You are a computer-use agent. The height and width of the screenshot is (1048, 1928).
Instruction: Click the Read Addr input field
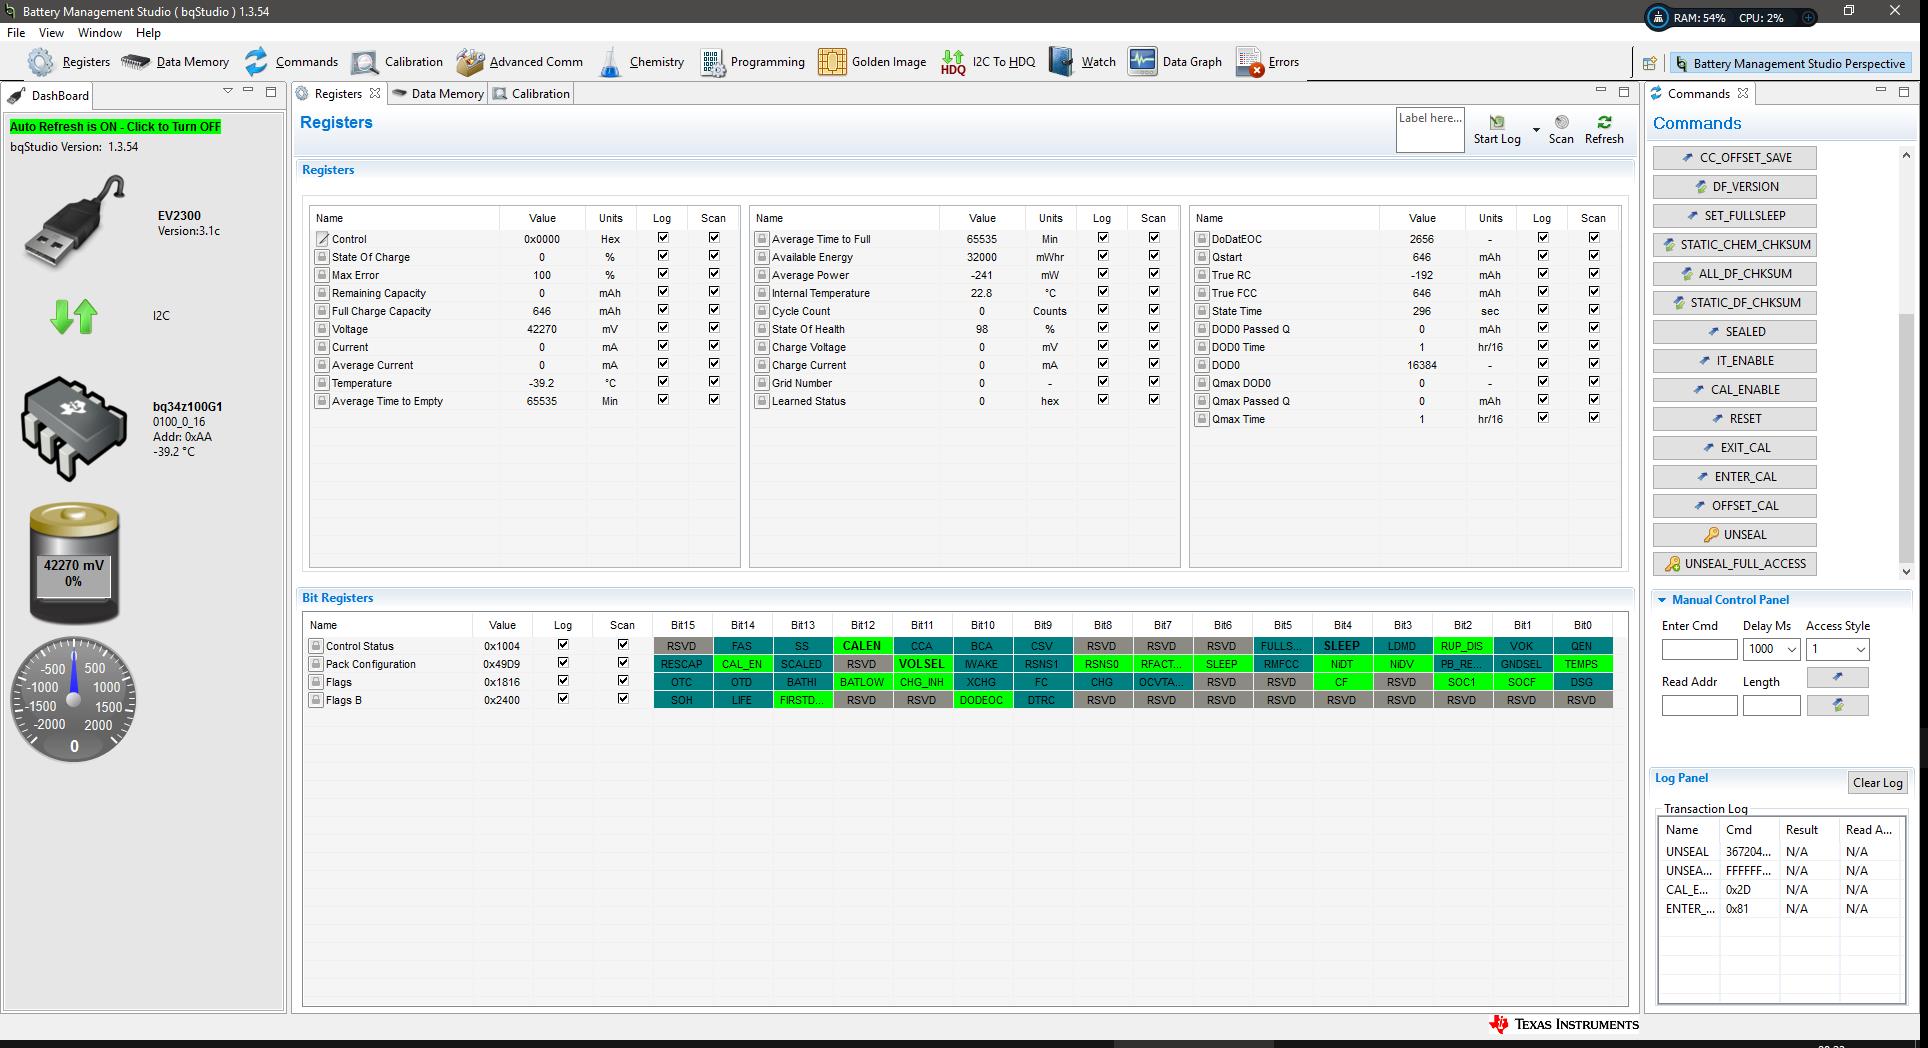(x=1699, y=706)
